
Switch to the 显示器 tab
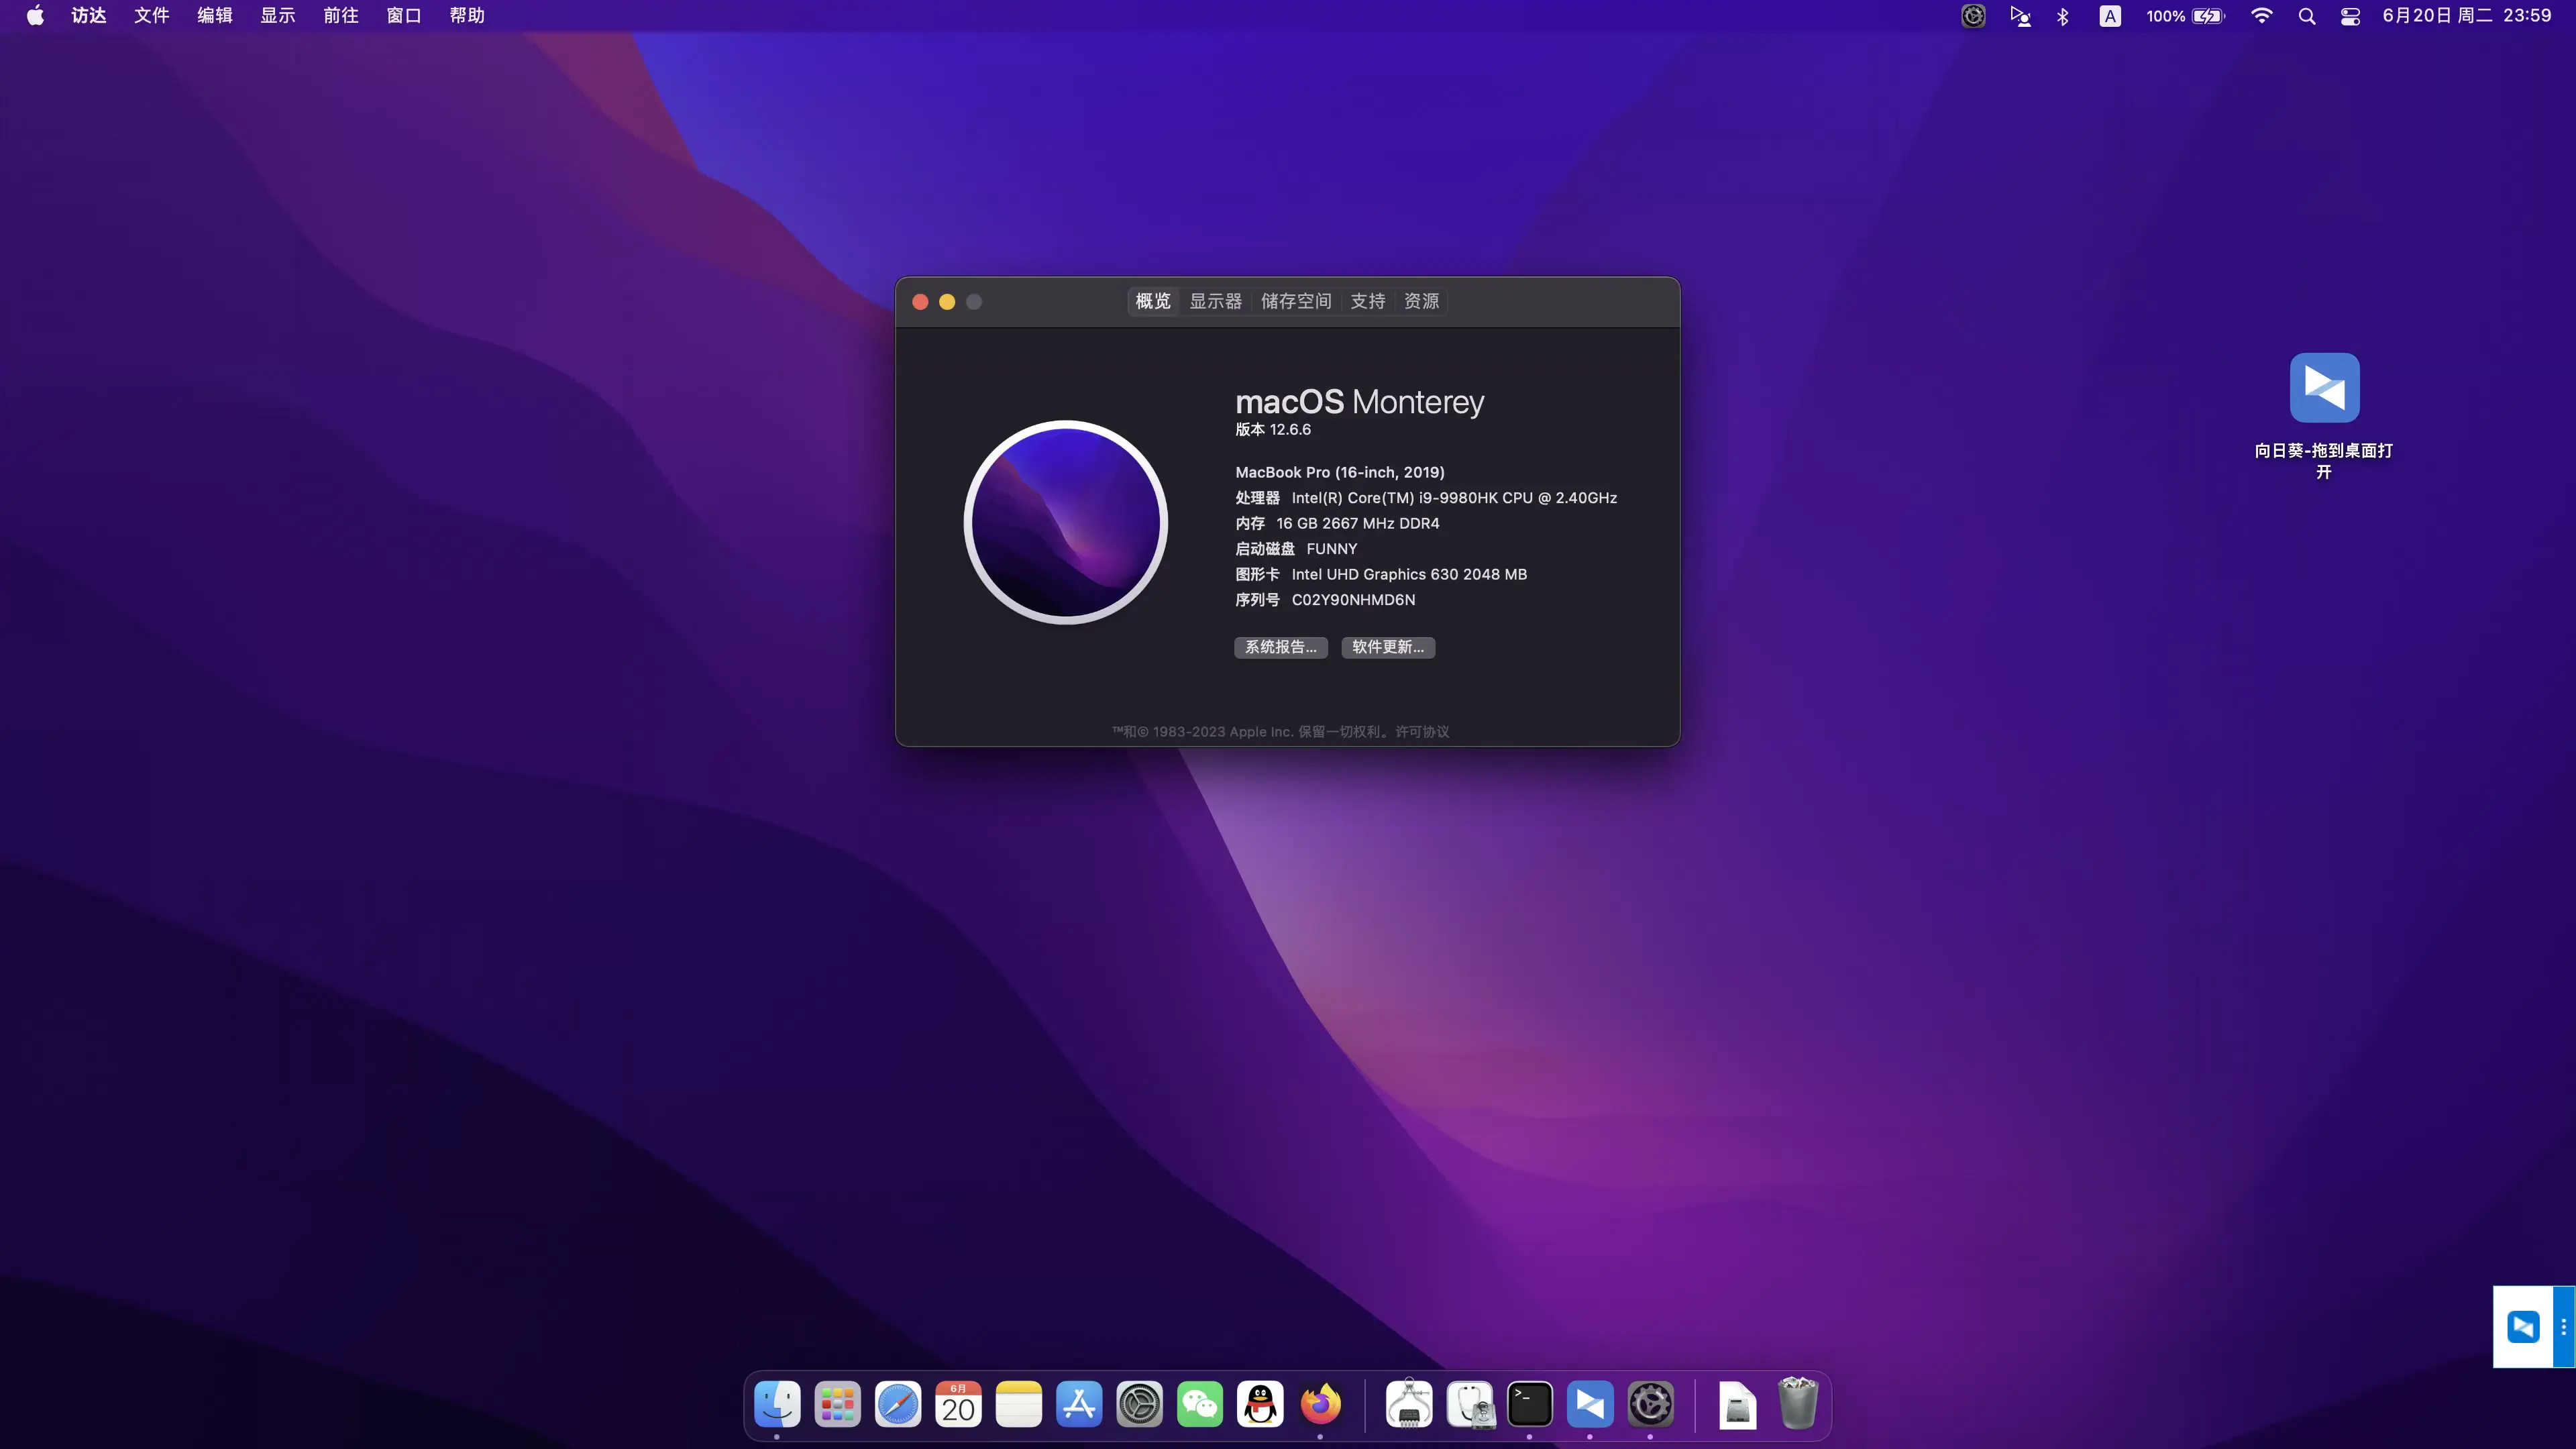pos(1215,301)
